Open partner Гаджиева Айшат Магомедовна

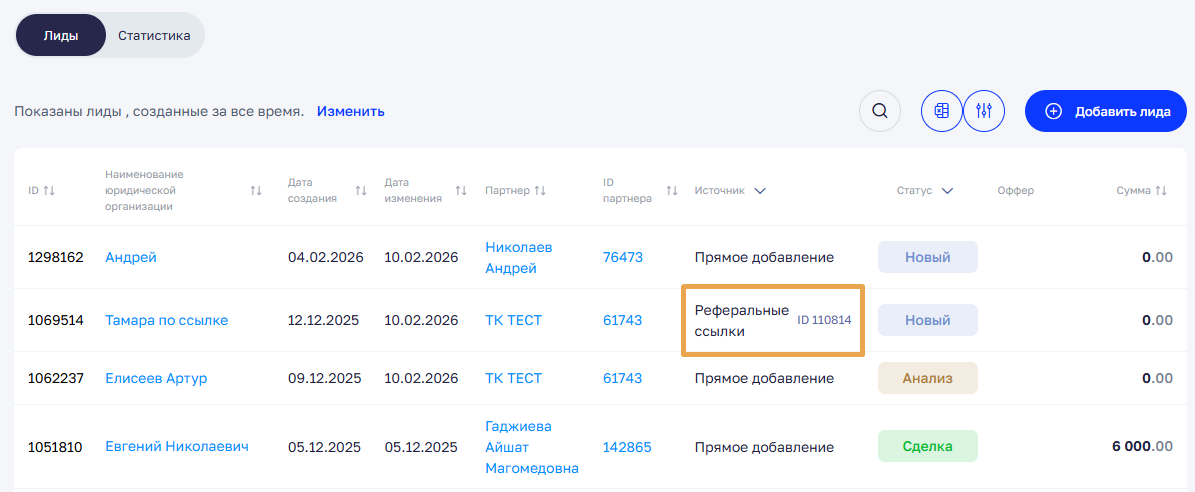(x=531, y=447)
